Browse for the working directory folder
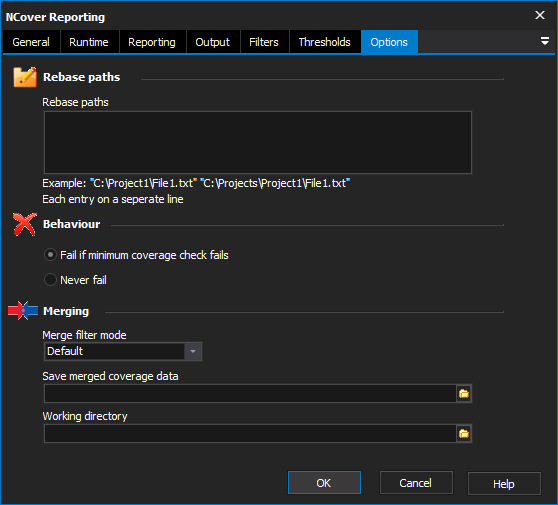The image size is (558, 505). coord(464,433)
